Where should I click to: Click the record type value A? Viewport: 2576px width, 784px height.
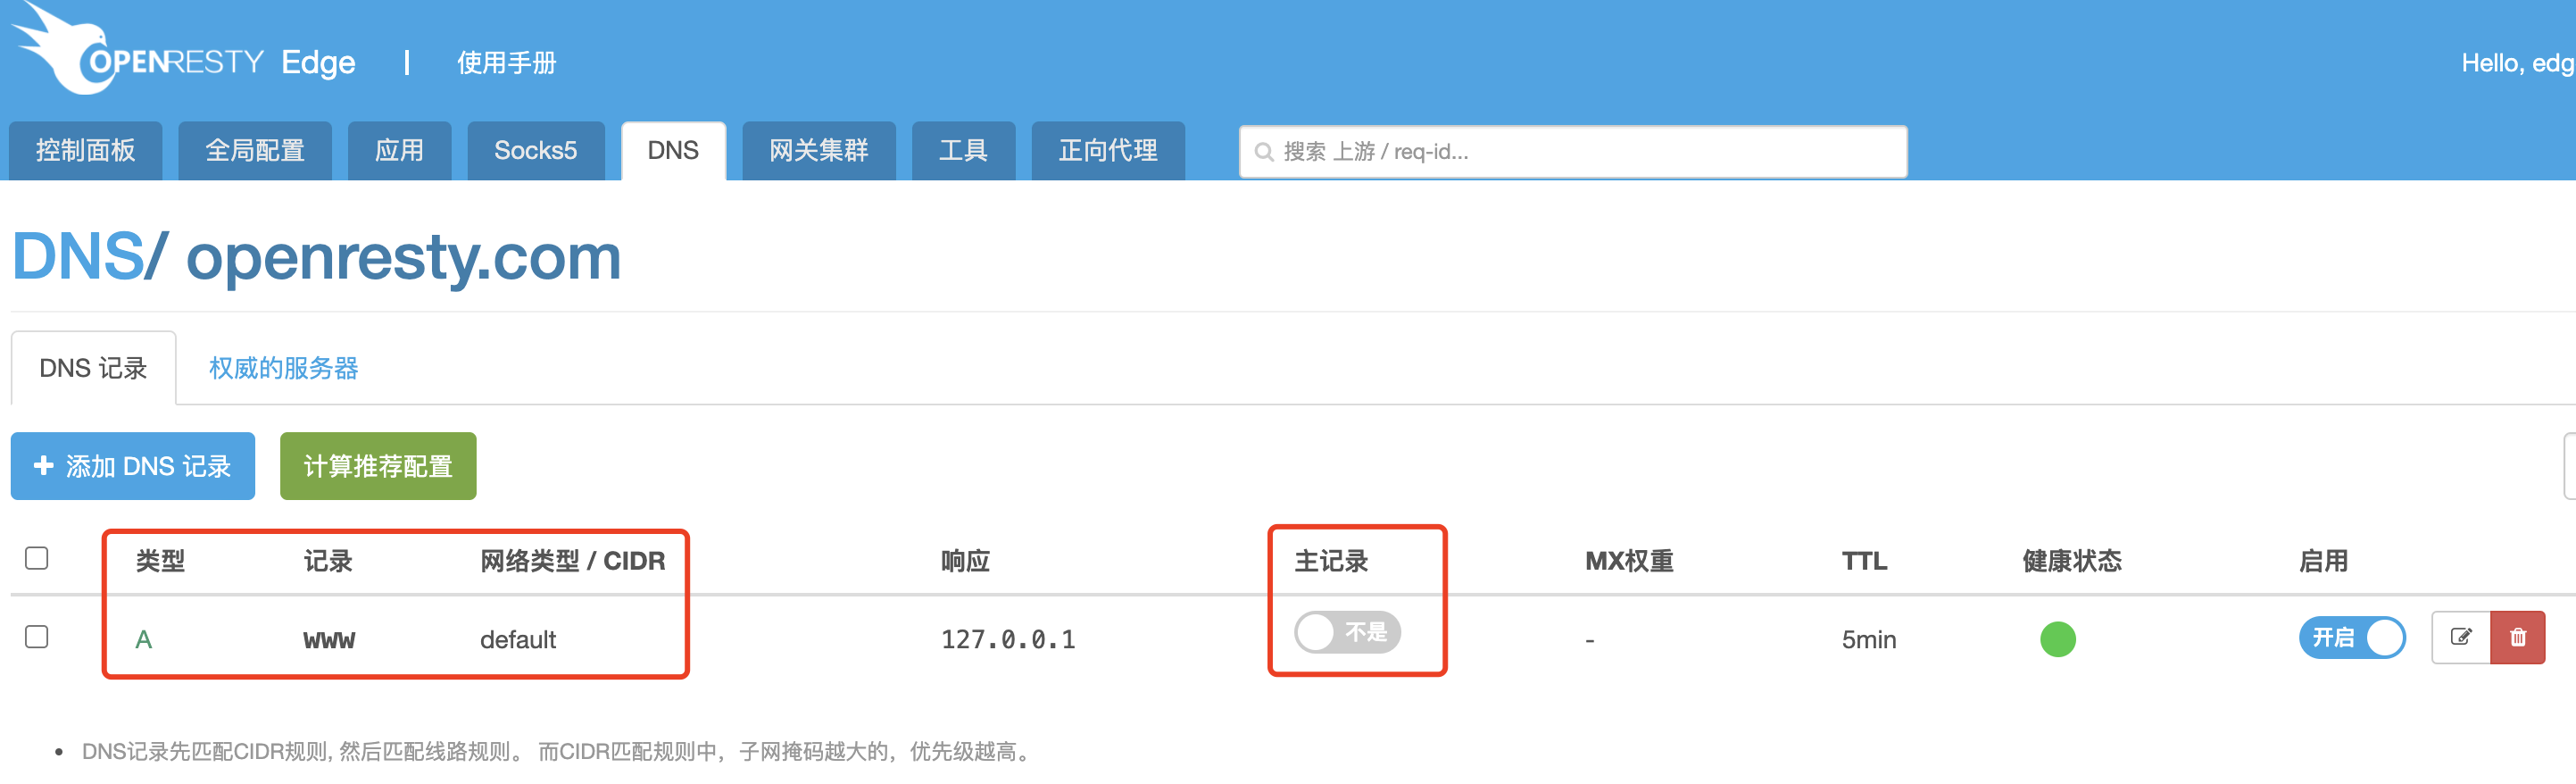144,640
